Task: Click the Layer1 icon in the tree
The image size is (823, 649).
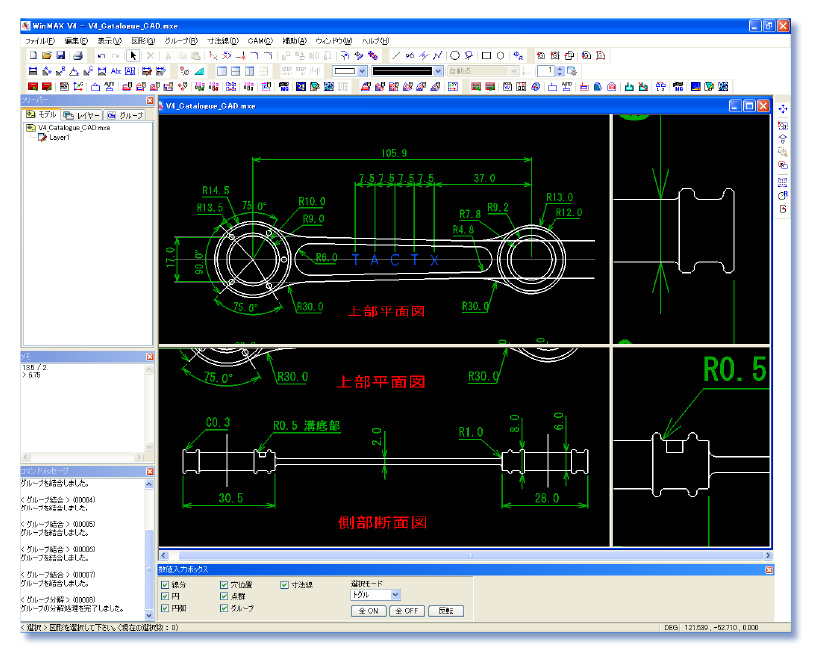Action: click(x=43, y=138)
